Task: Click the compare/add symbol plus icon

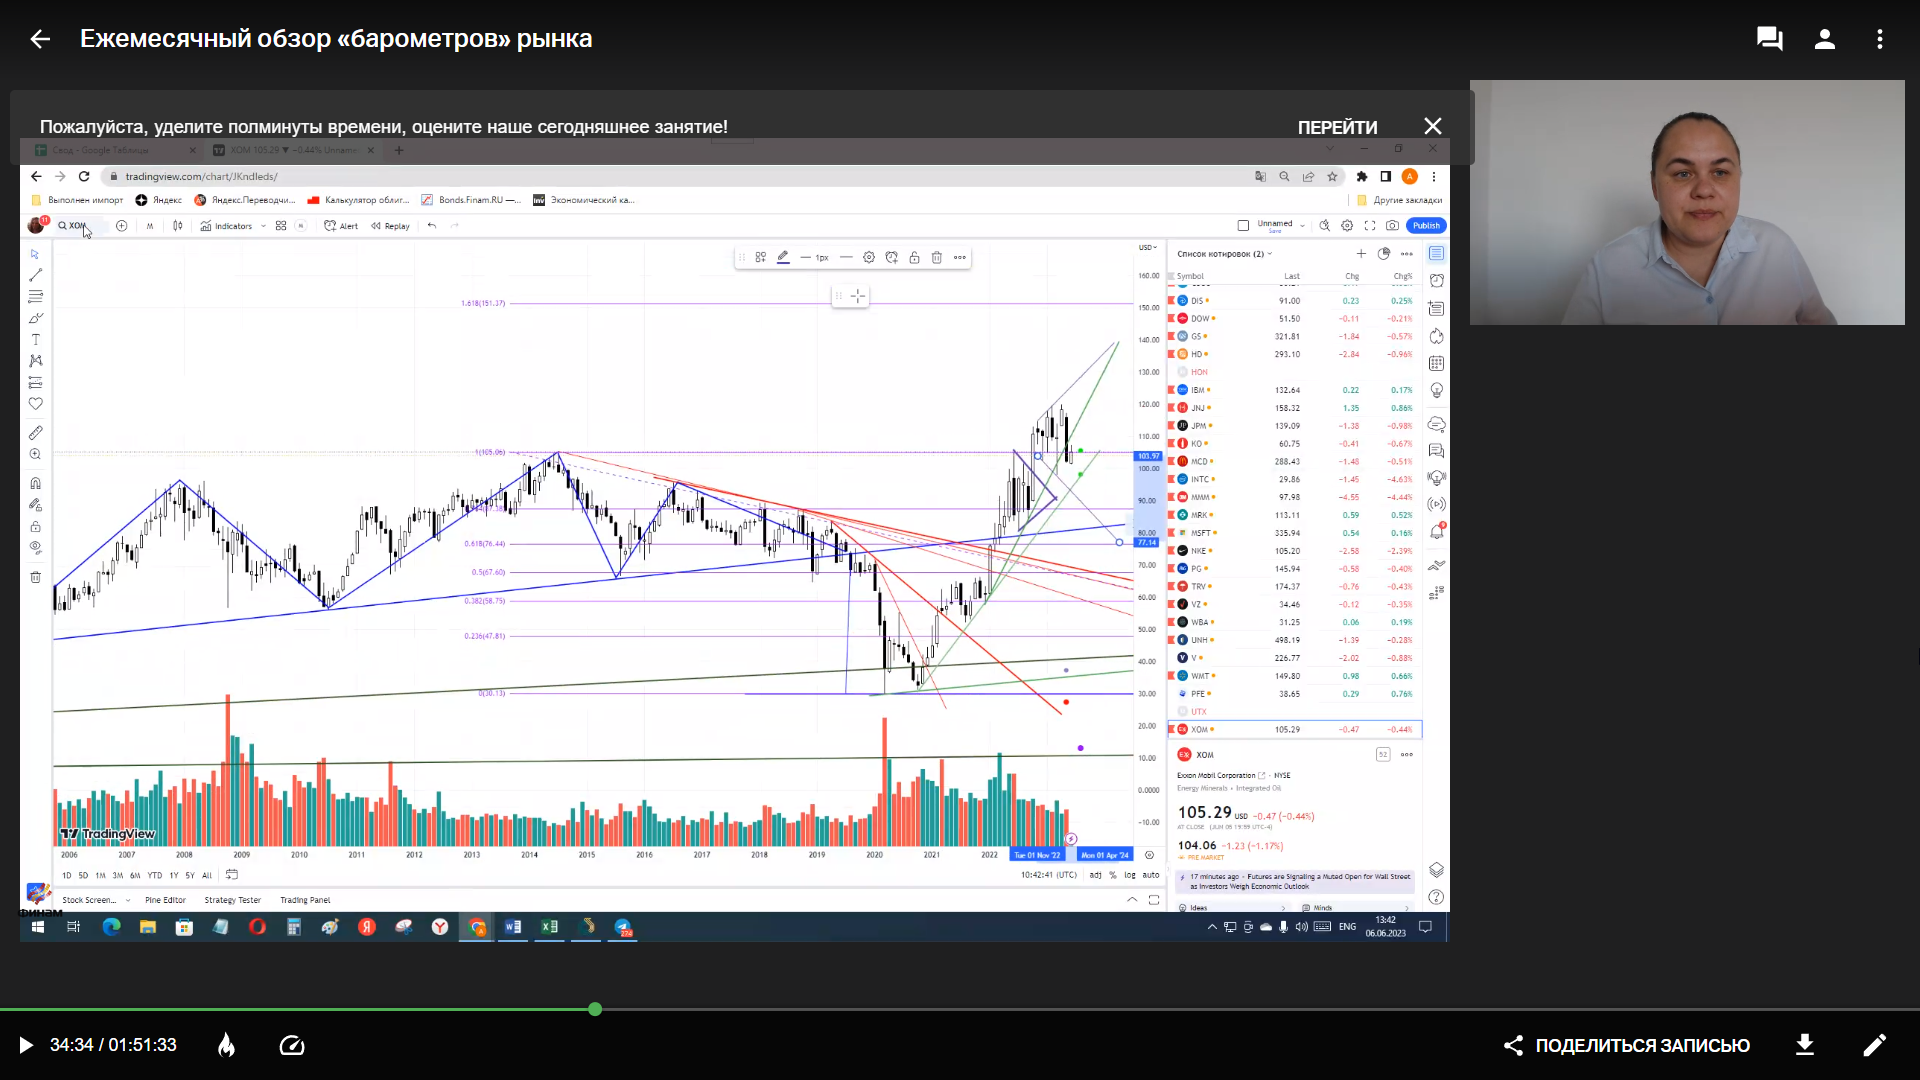Action: pyautogui.click(x=122, y=226)
